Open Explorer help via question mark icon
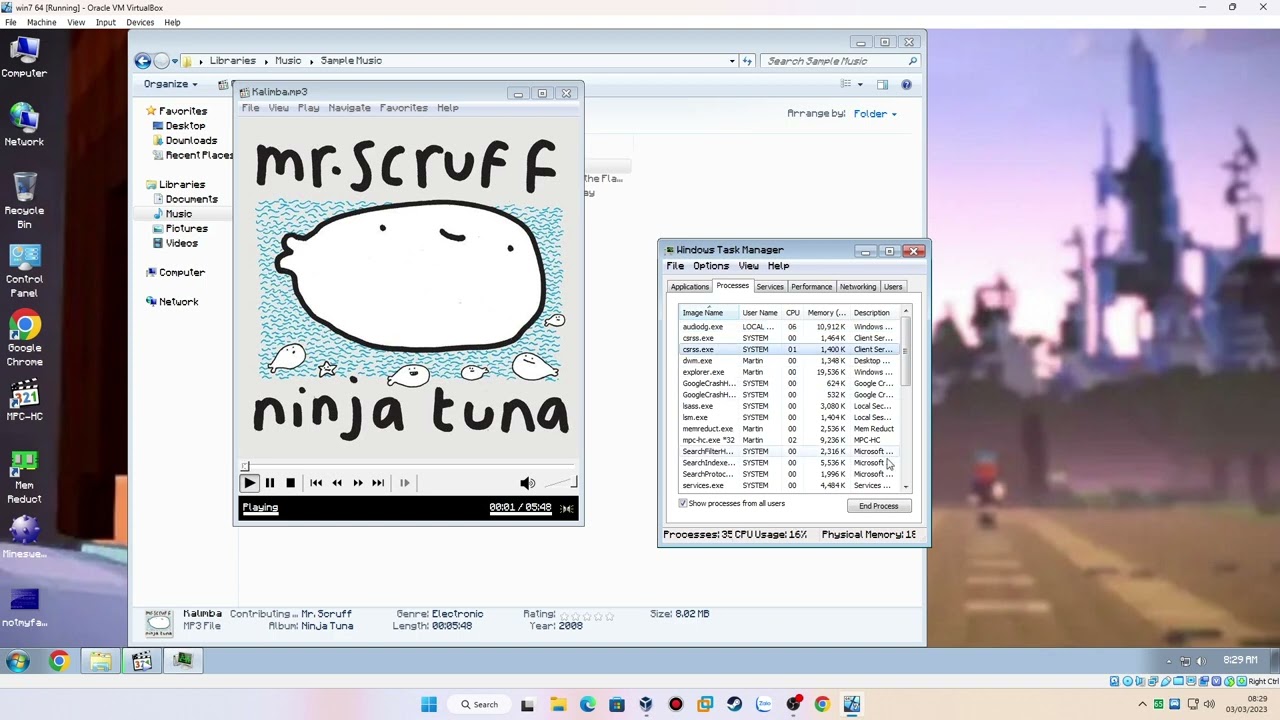The image size is (1280, 720). coord(906,85)
